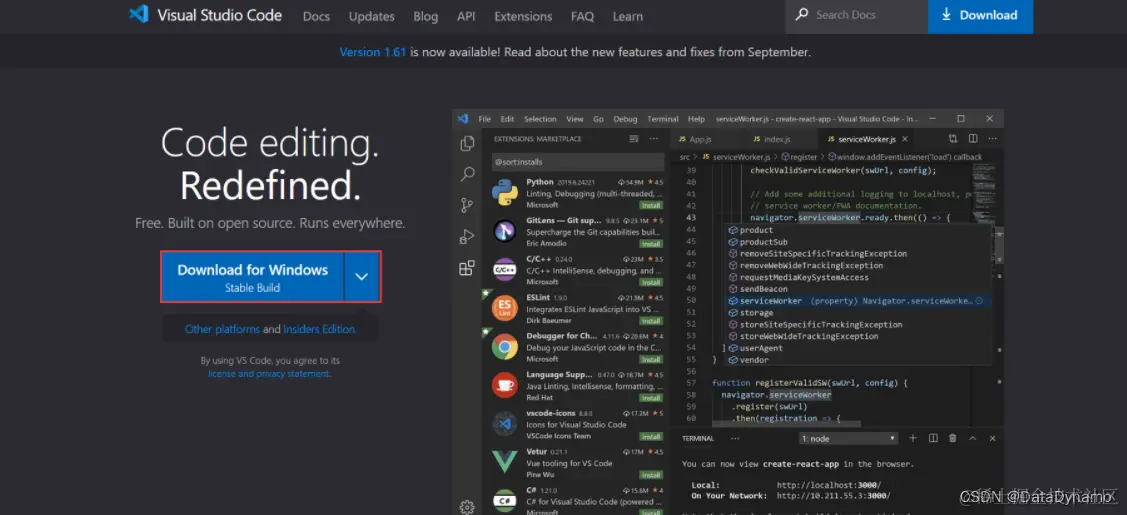
Task: Show details icon on serviceWorker suggestion
Action: click(x=978, y=301)
